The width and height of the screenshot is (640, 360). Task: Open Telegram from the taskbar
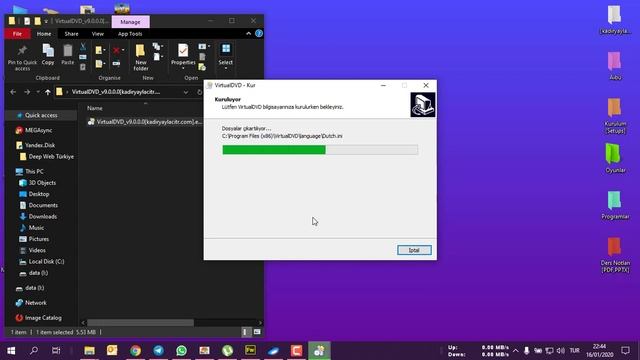tap(158, 351)
